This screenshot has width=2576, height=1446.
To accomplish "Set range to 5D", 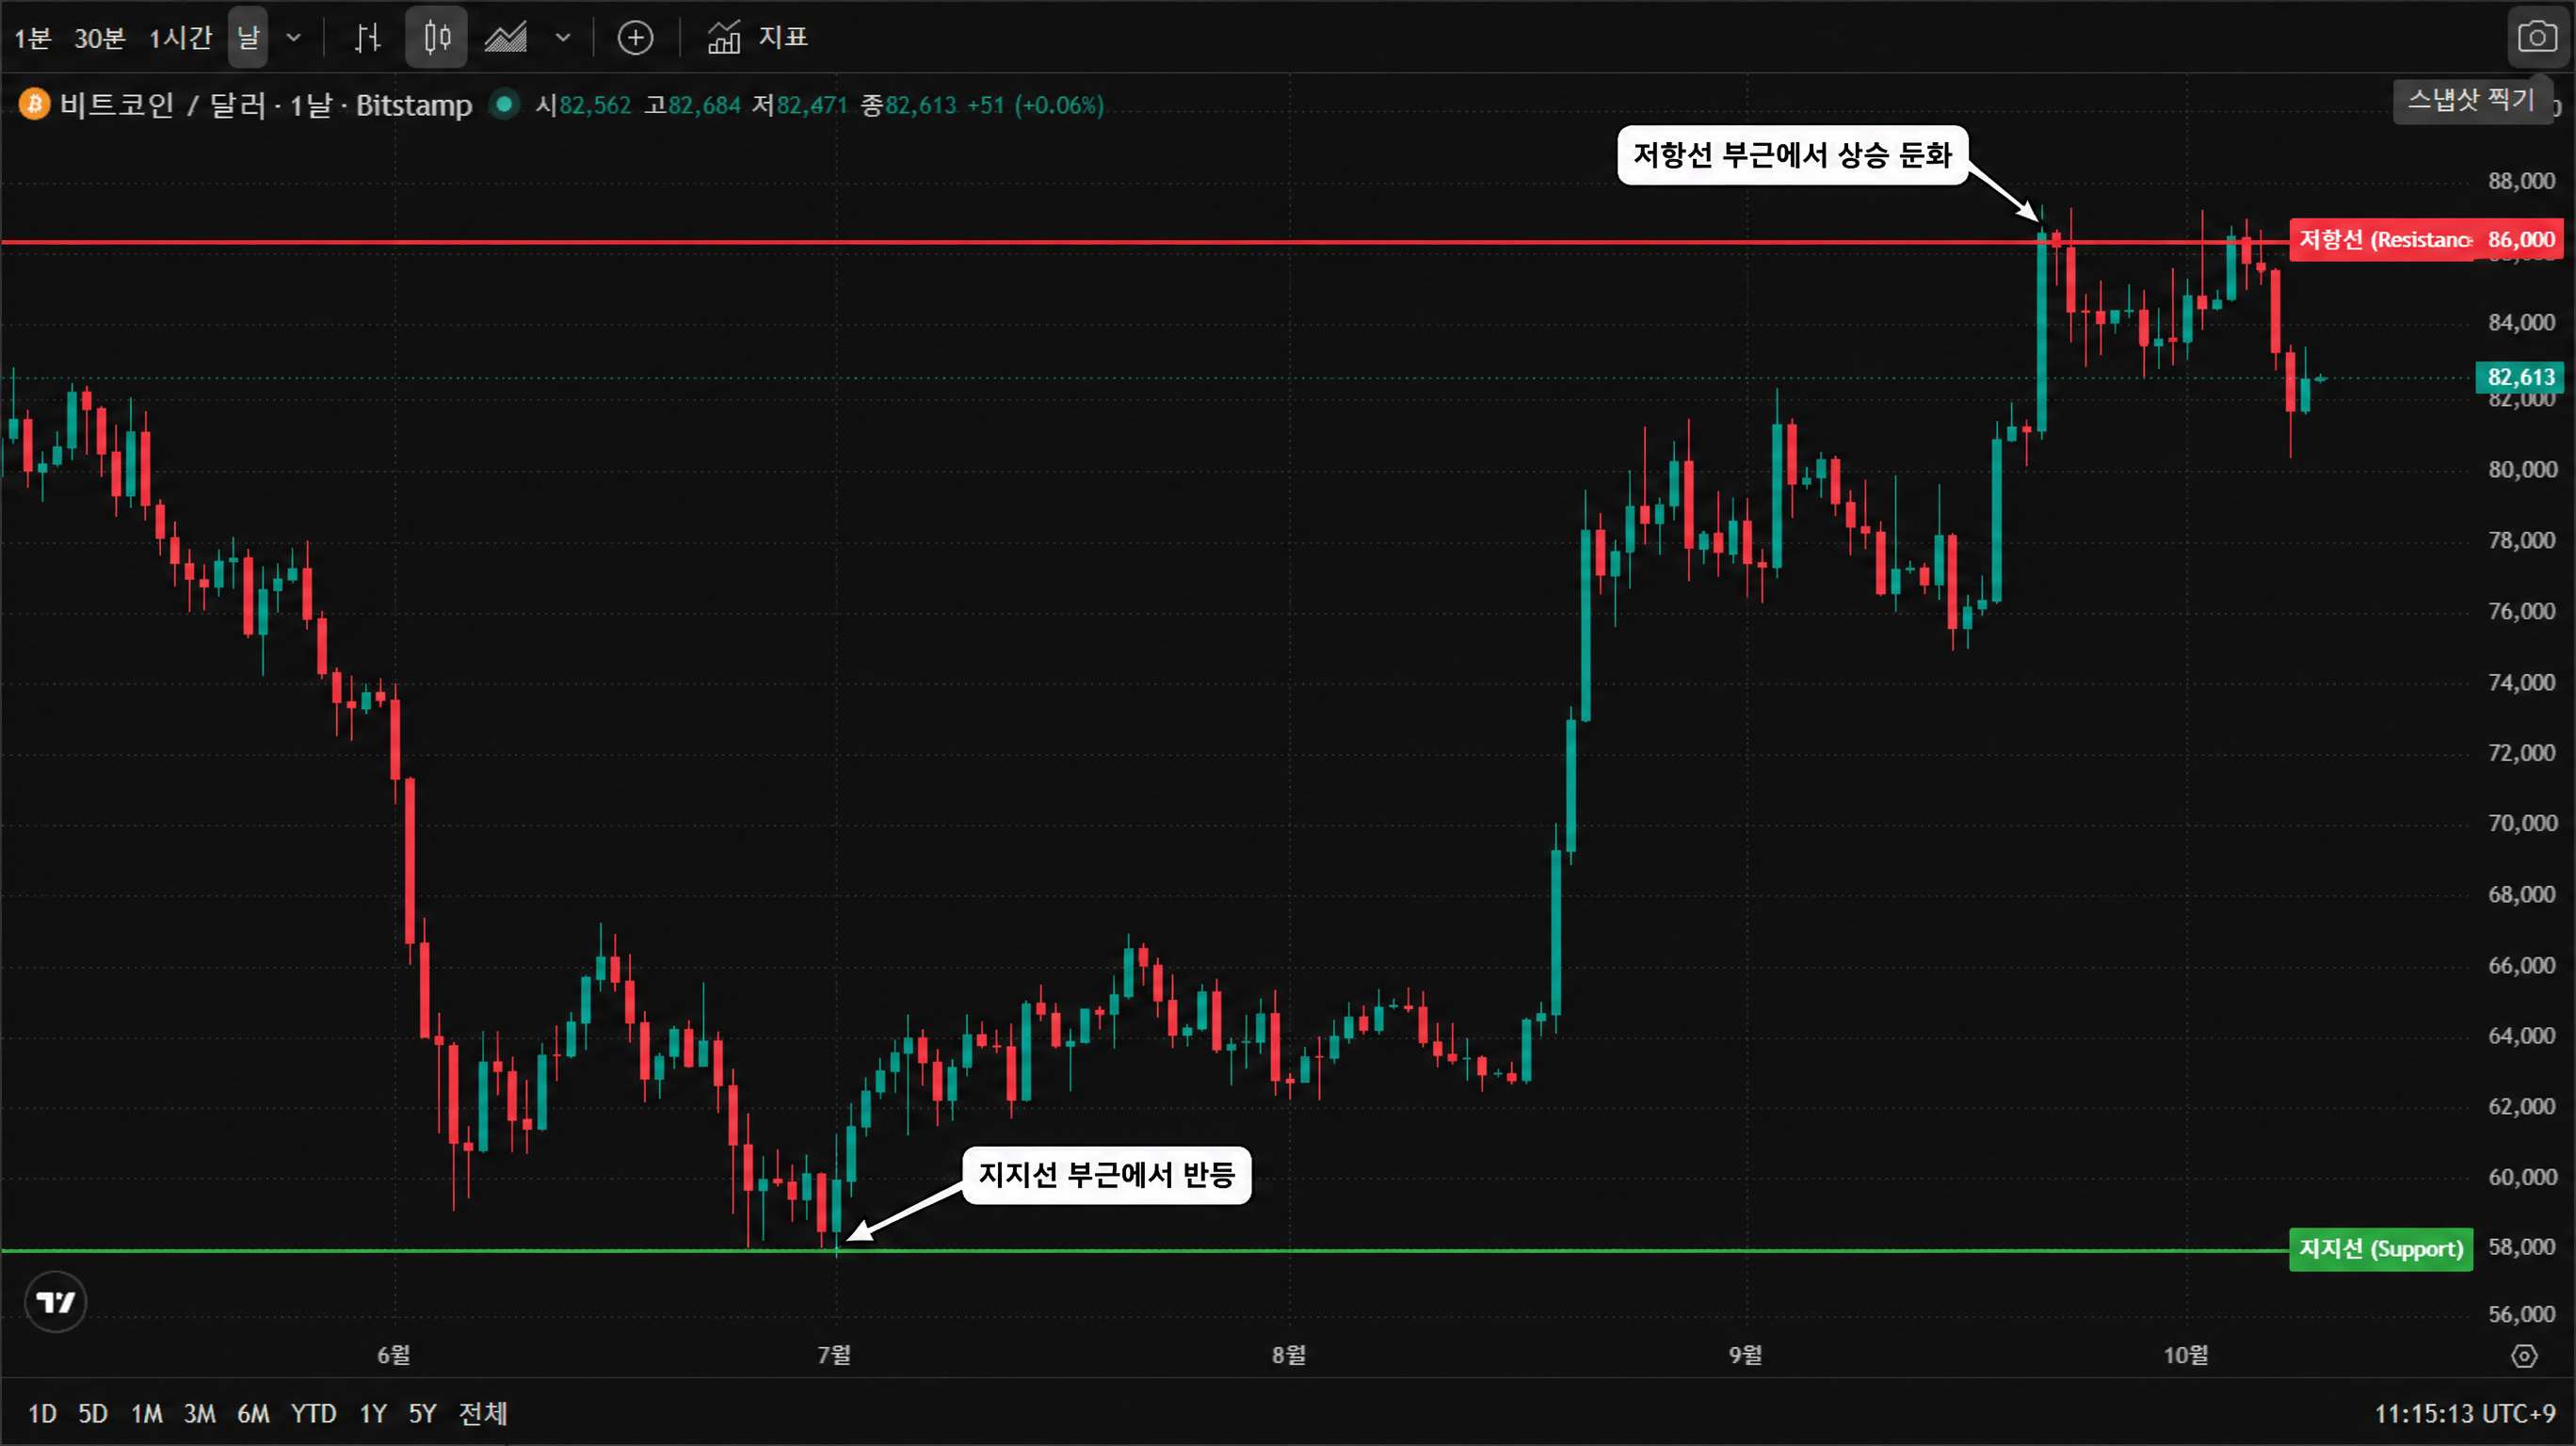I will 93,1413.
